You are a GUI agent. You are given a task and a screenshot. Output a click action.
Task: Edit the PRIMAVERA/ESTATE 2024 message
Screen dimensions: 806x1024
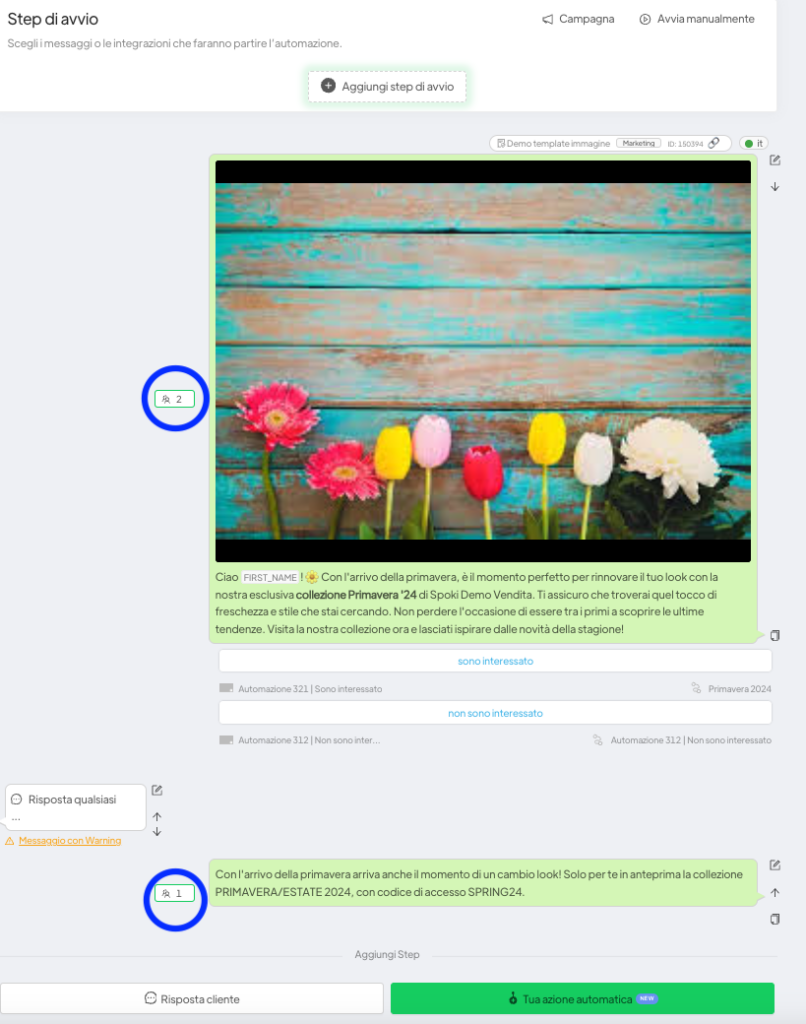click(x=775, y=866)
